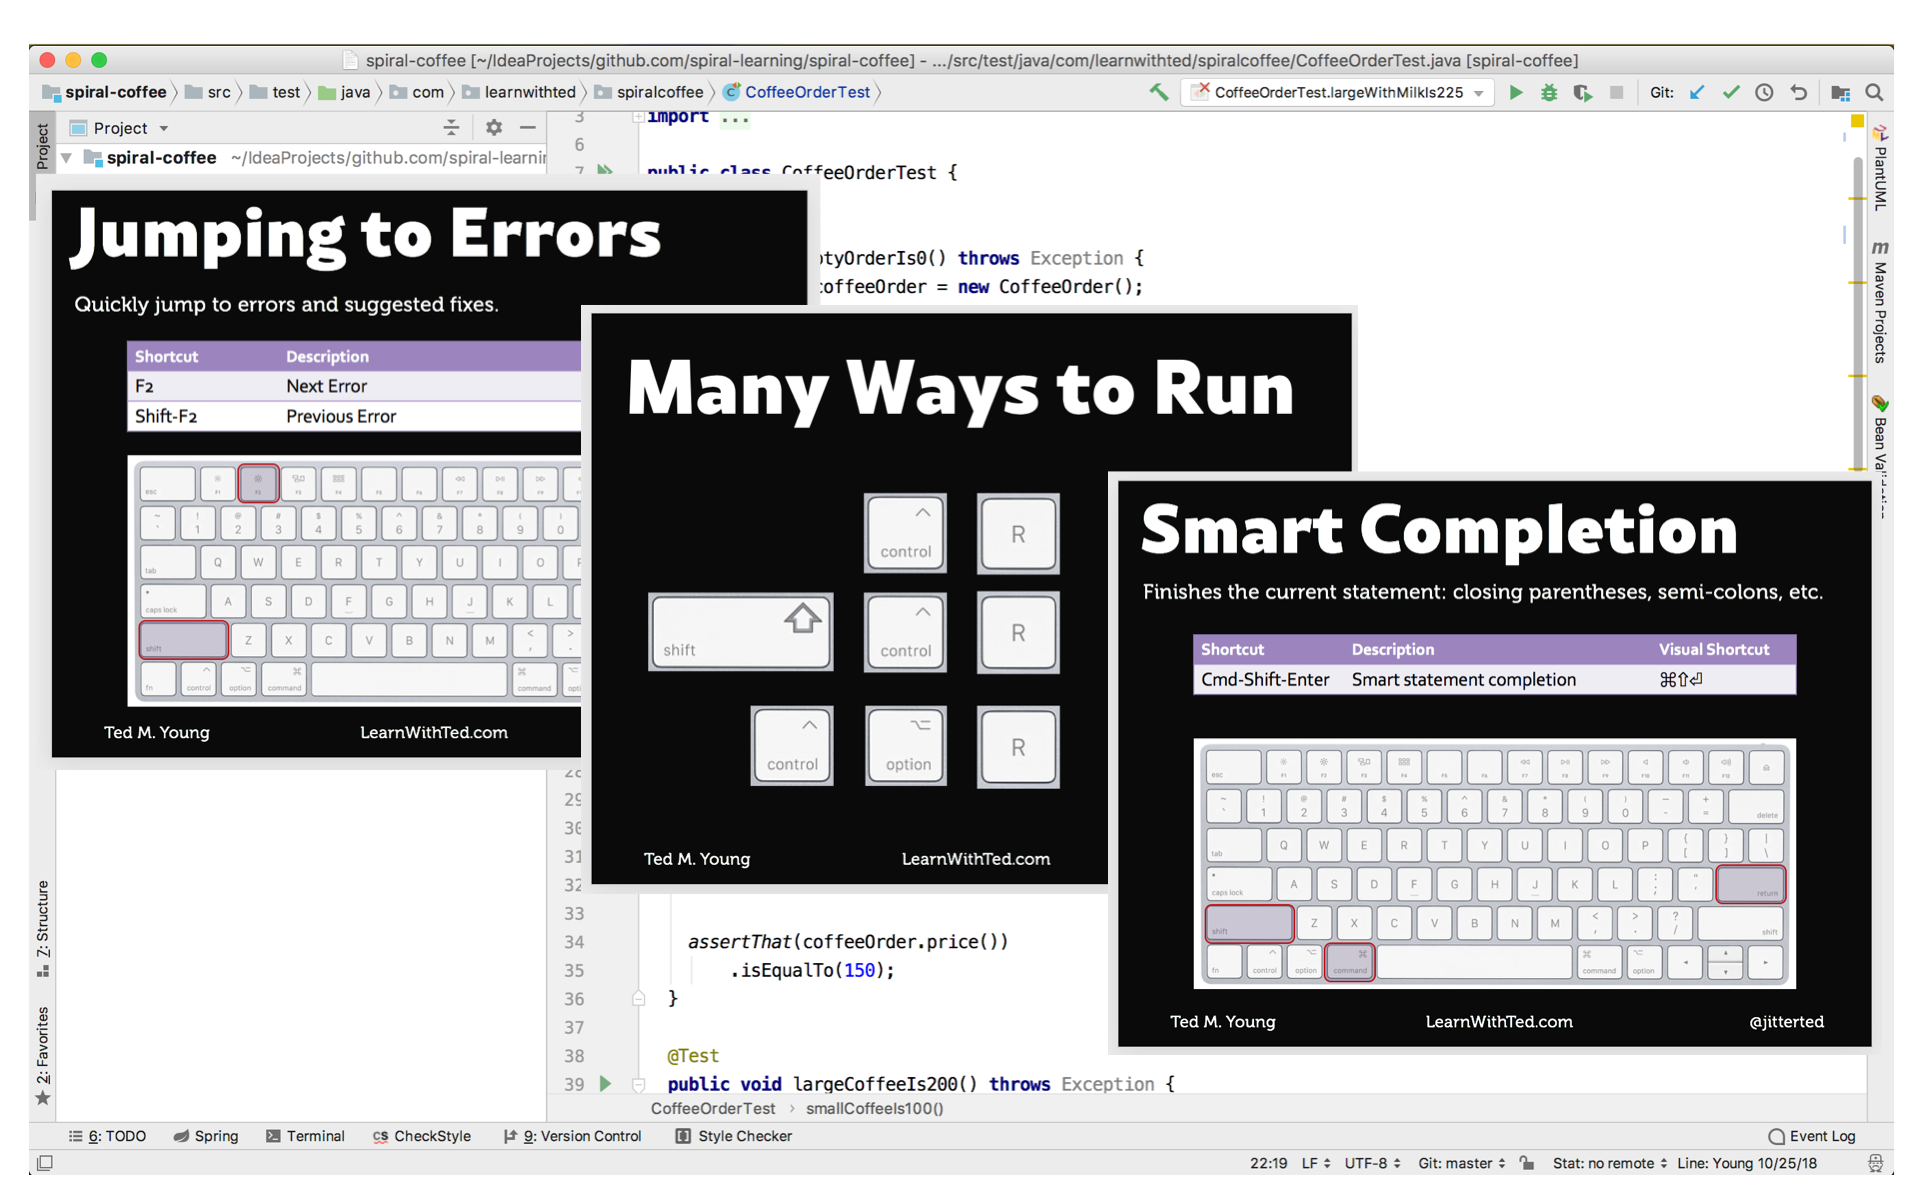Run the CoffeeOrderTest configuration
The height and width of the screenshot is (1200, 1920).
[x=1516, y=92]
